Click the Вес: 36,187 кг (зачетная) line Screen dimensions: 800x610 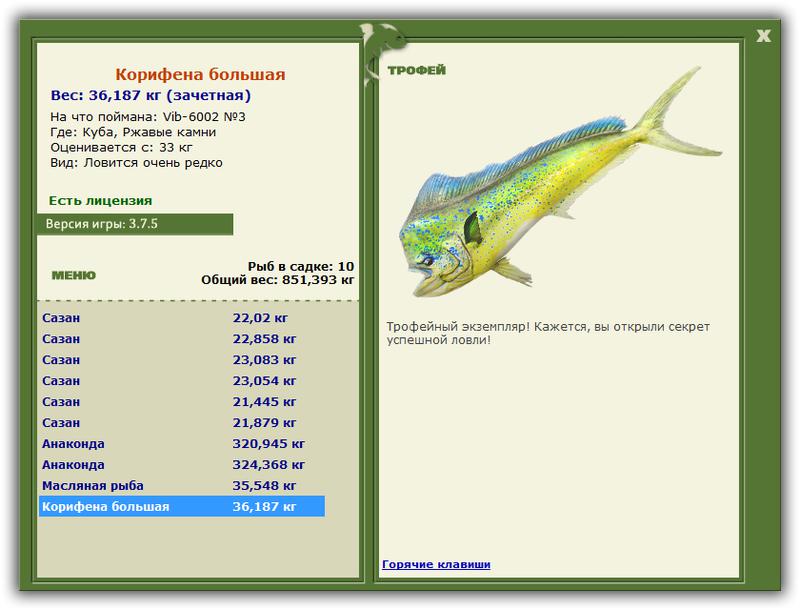151,95
